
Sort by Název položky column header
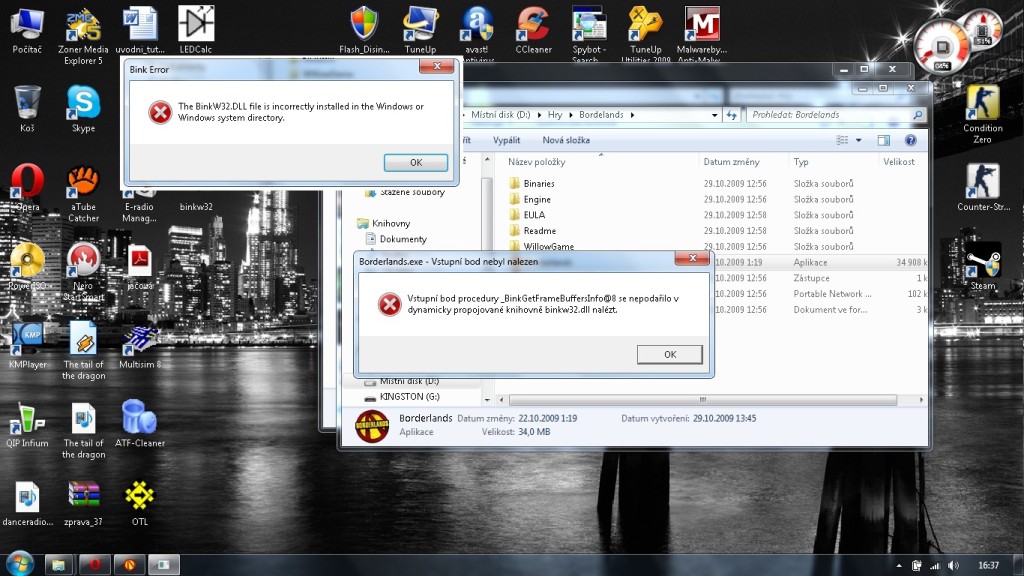536,162
